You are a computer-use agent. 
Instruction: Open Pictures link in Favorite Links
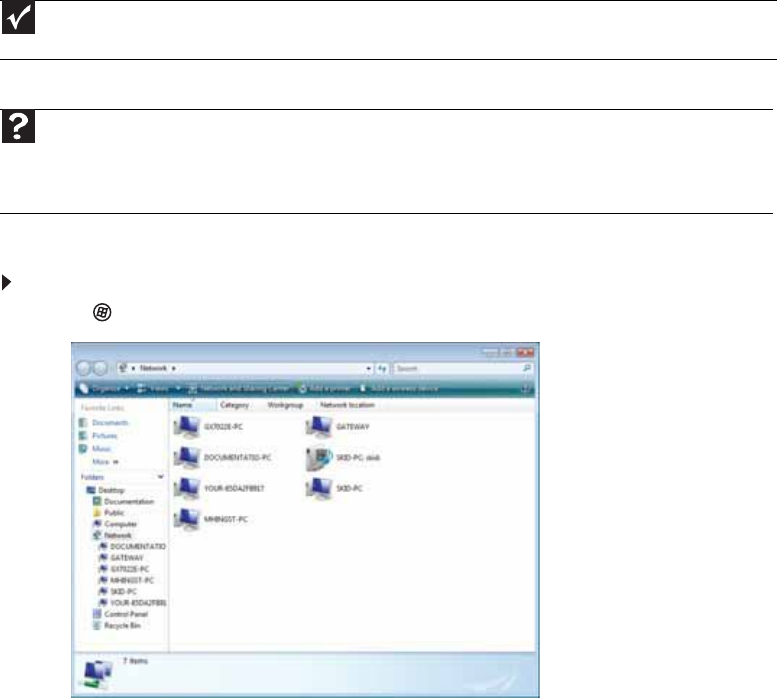pos(105,435)
